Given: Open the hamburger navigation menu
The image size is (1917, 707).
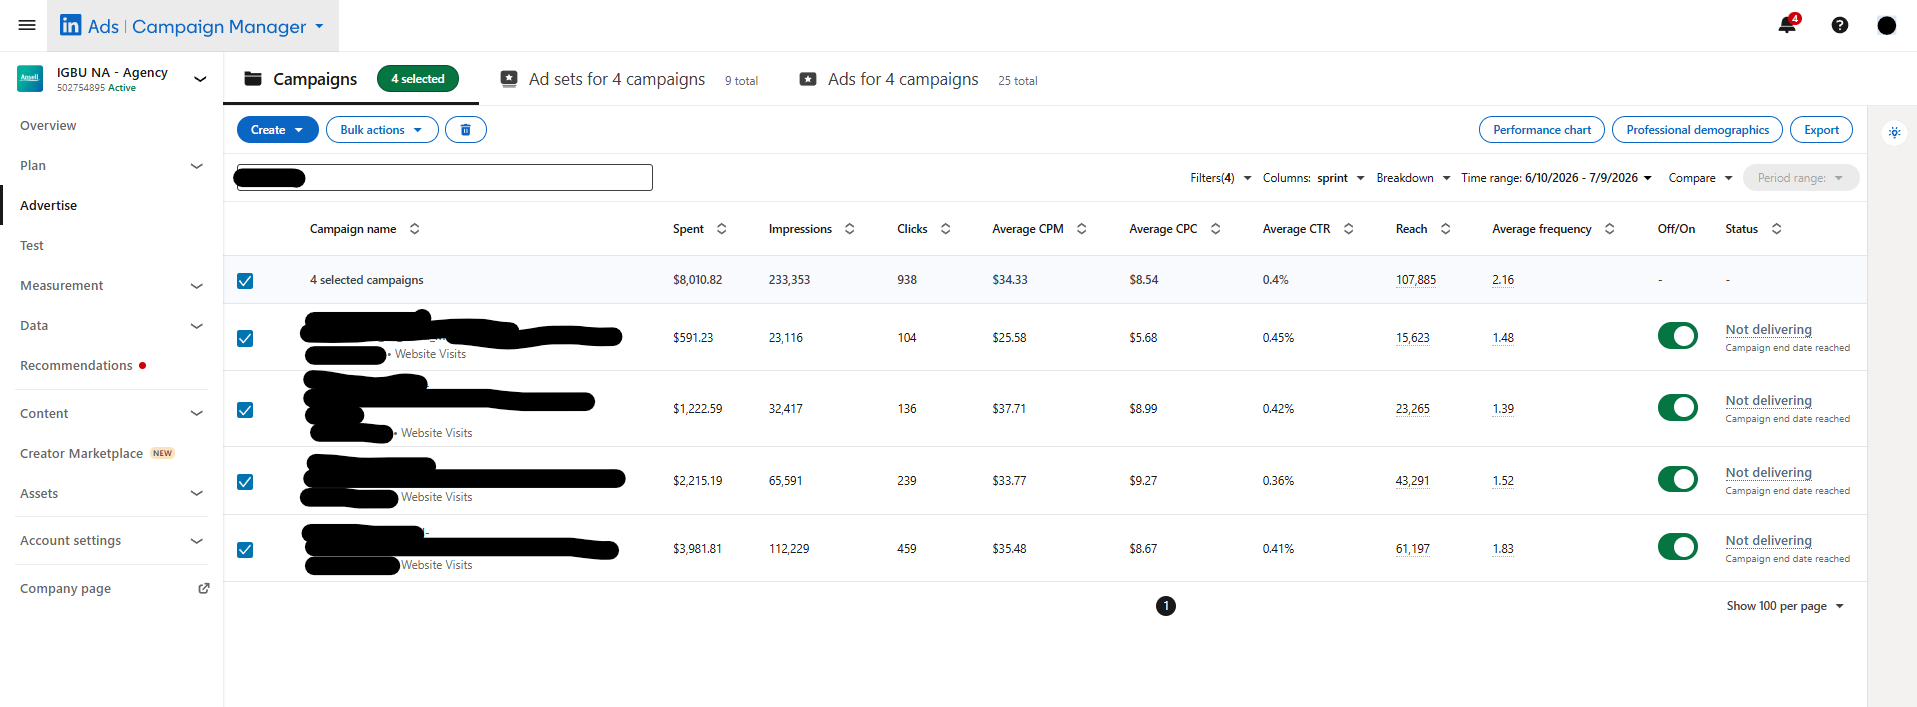Looking at the screenshot, I should click(27, 25).
